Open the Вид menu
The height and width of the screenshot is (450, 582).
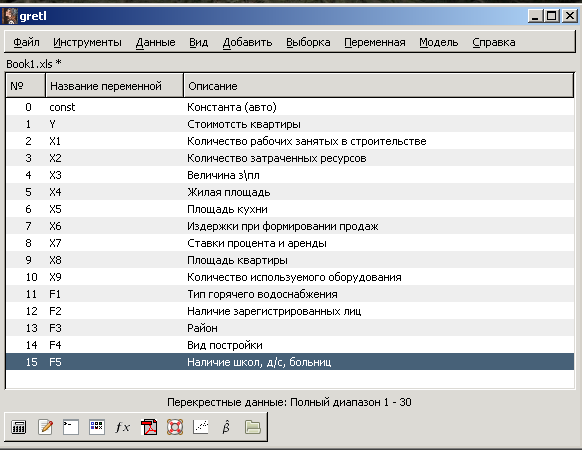tap(199, 42)
